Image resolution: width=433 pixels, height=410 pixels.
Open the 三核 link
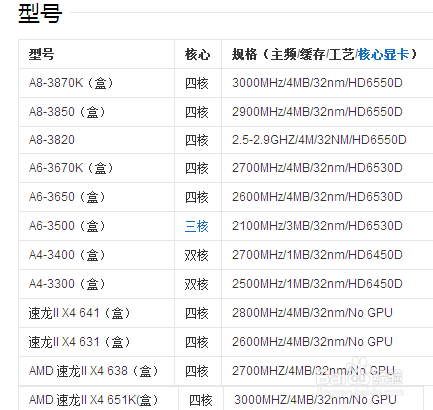197,226
